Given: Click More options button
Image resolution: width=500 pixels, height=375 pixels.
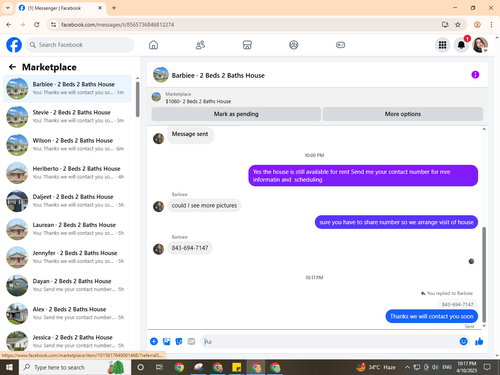Looking at the screenshot, I should tap(403, 114).
